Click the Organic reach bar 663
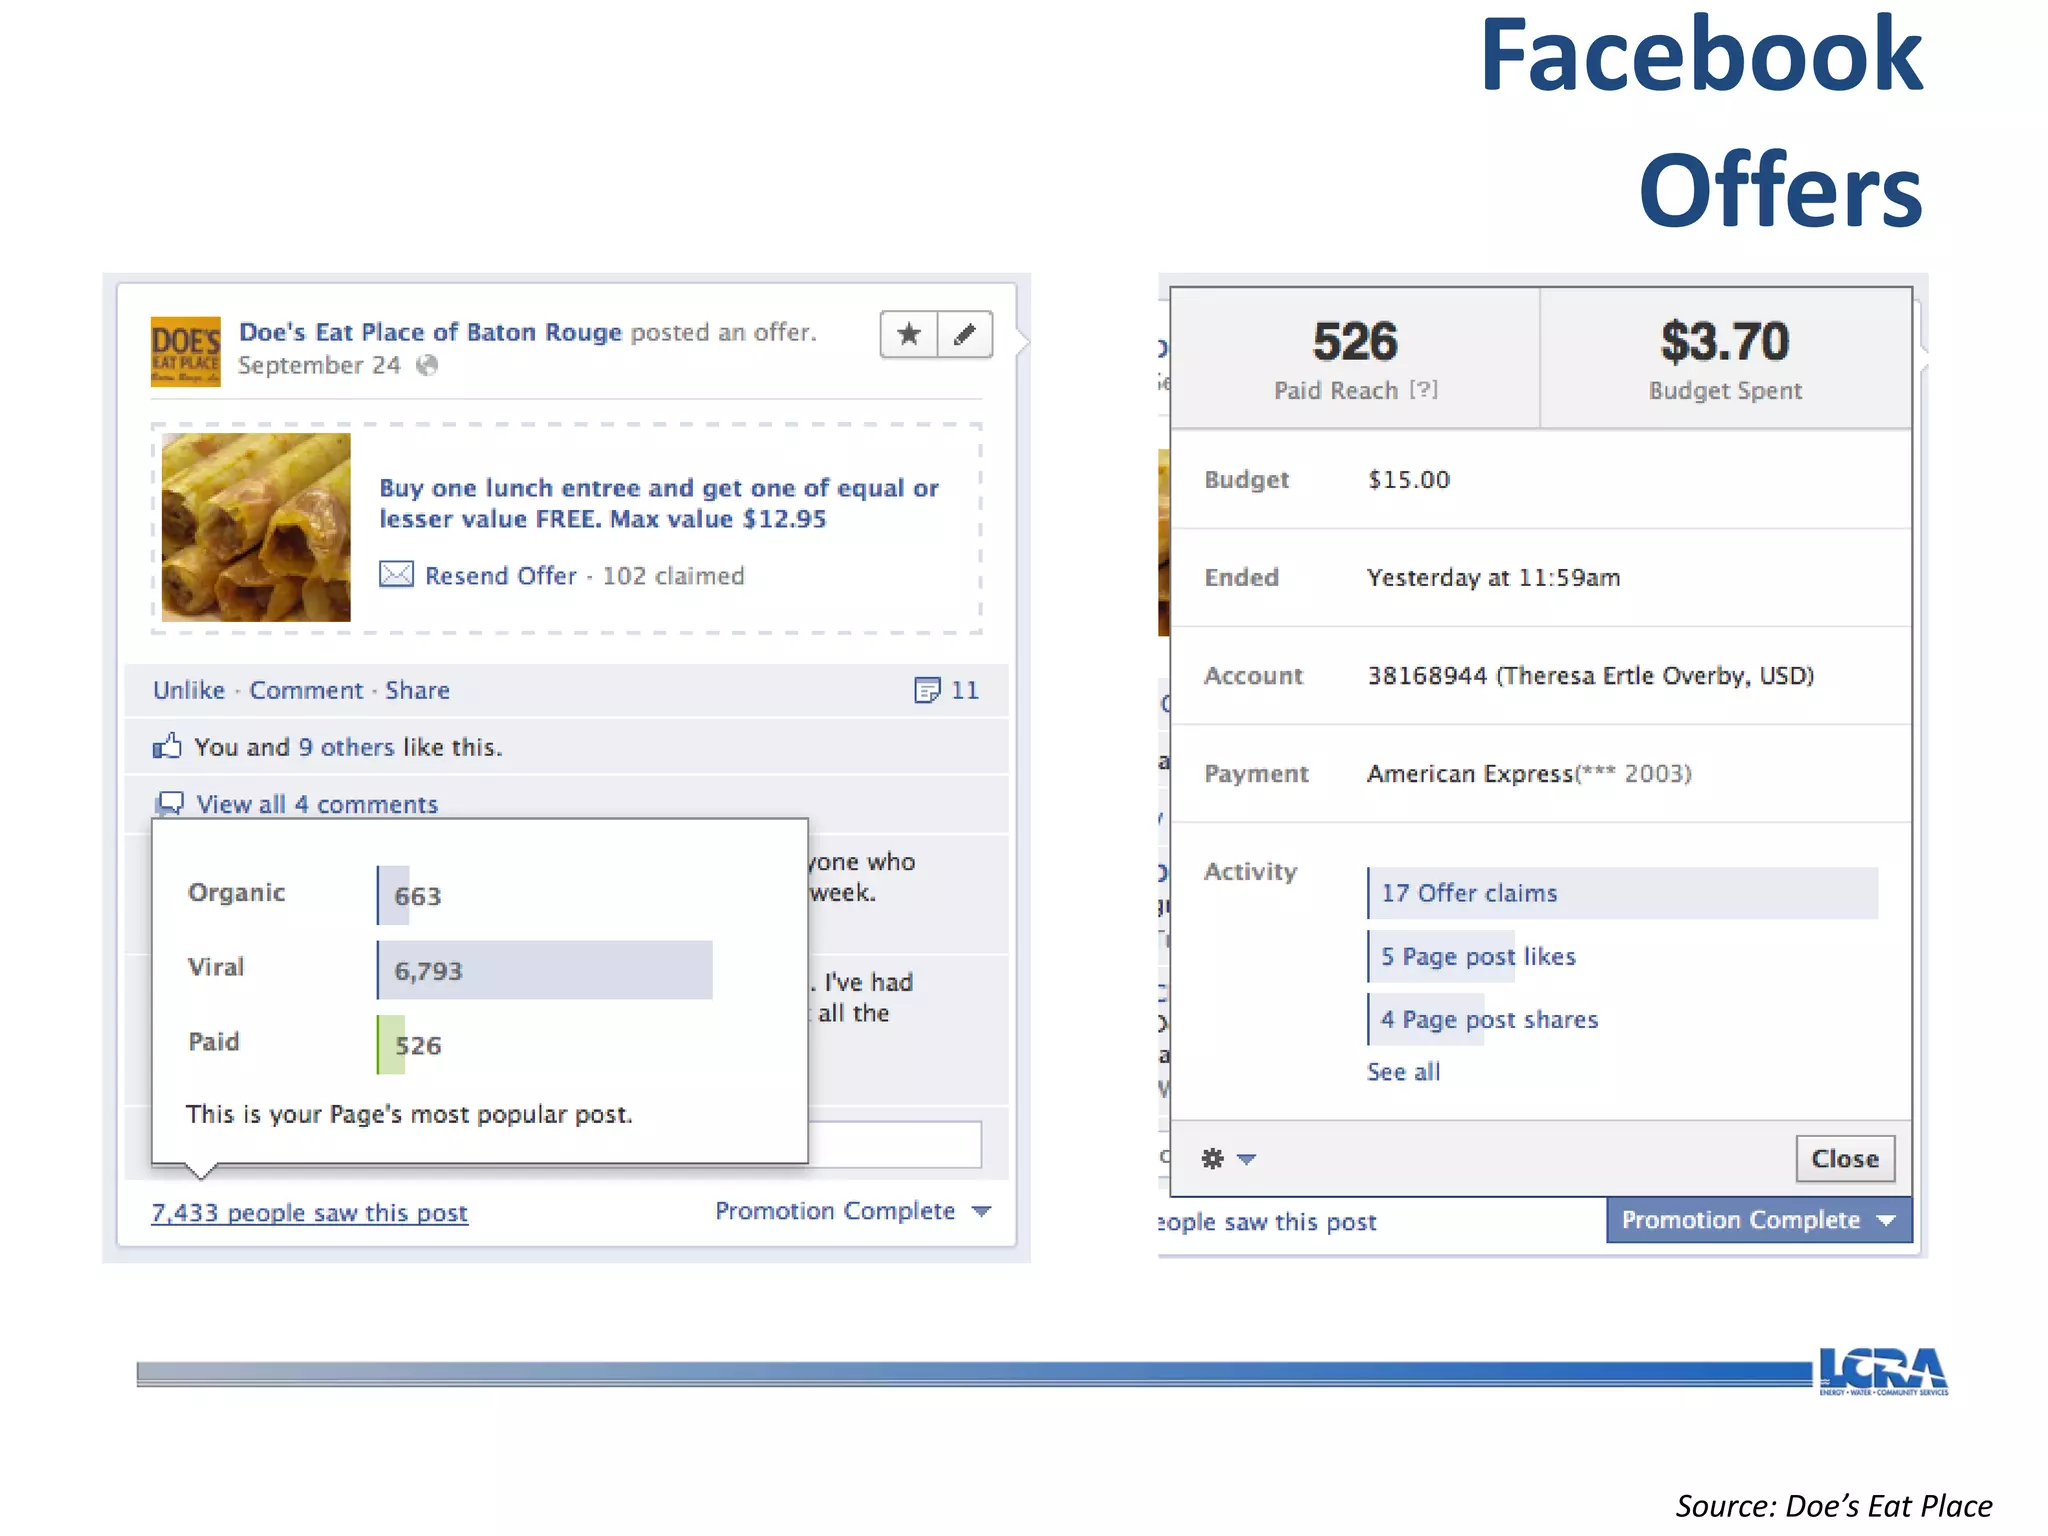2048x1536 pixels. (393, 895)
